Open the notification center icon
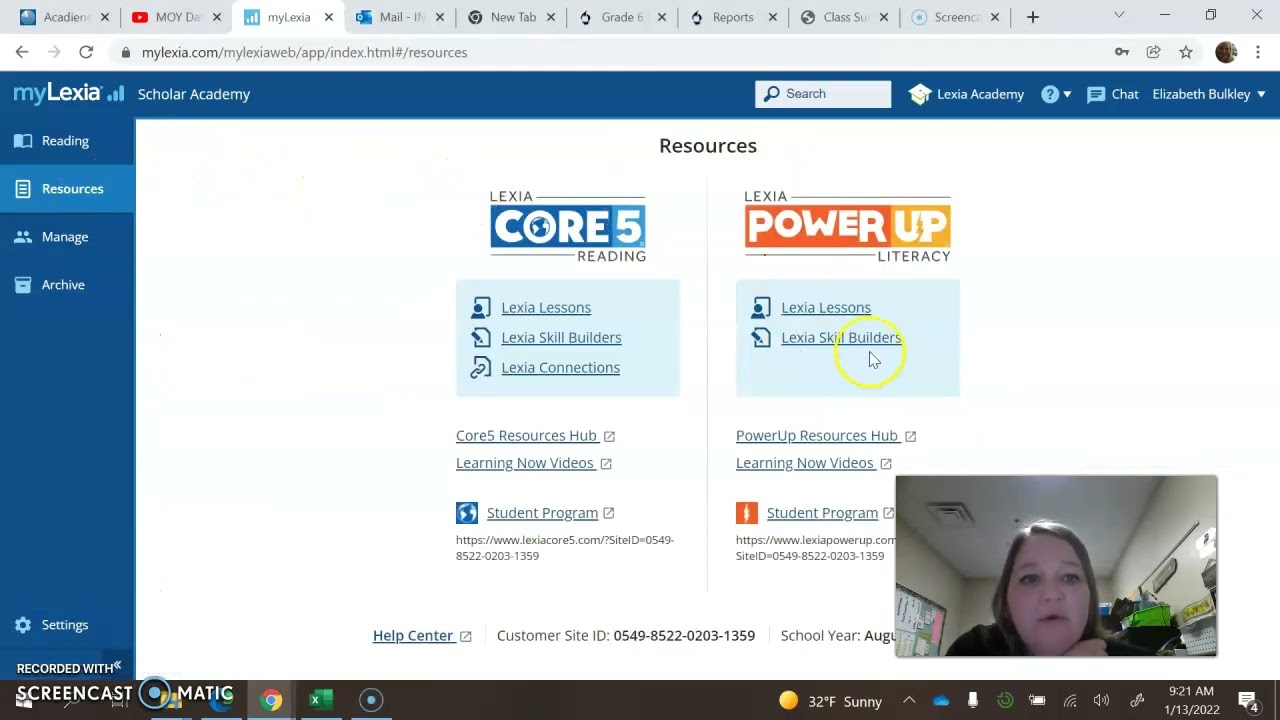1280x720 pixels. [x=1248, y=701]
